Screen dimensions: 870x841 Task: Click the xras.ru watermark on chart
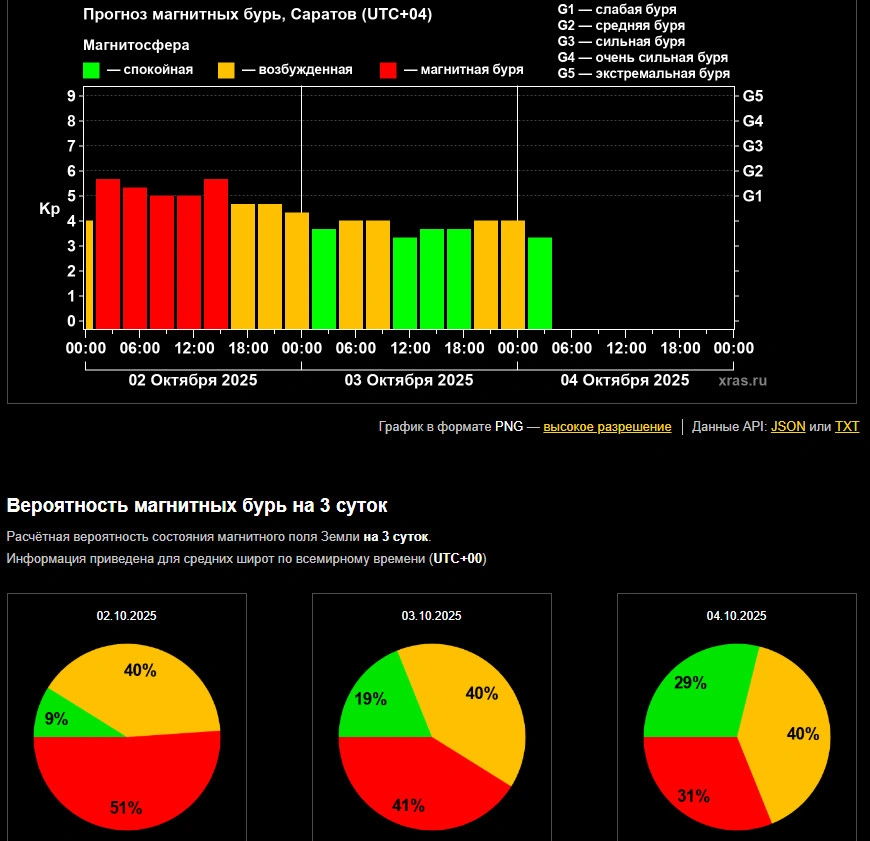[743, 381]
